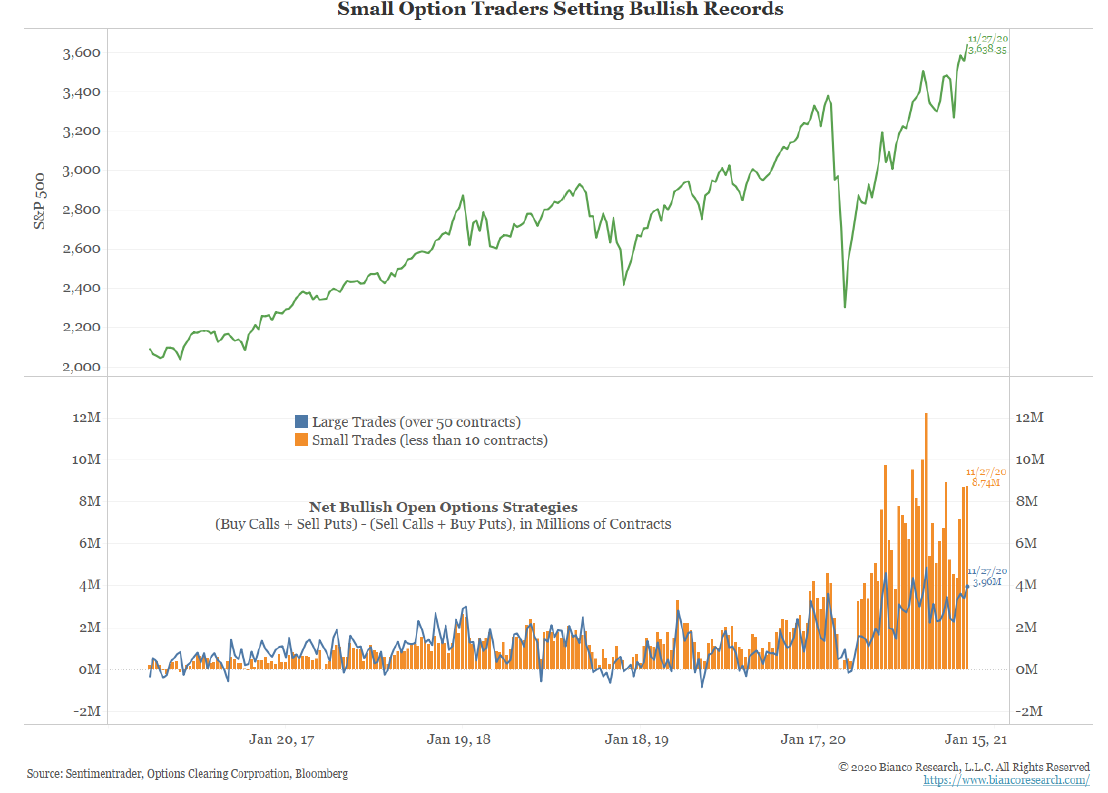Click the Source: Sentimentrader attribution text
Screen dimensions: 1108x793
point(187,773)
